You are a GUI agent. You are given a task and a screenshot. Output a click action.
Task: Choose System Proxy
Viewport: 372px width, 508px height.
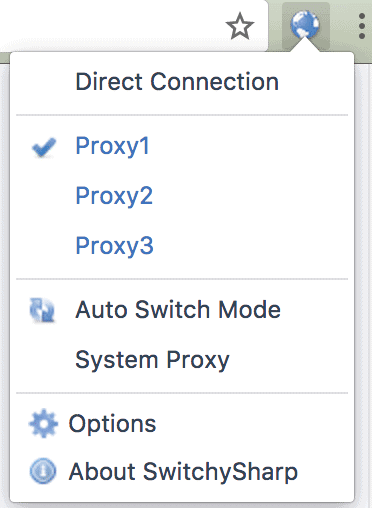152,360
